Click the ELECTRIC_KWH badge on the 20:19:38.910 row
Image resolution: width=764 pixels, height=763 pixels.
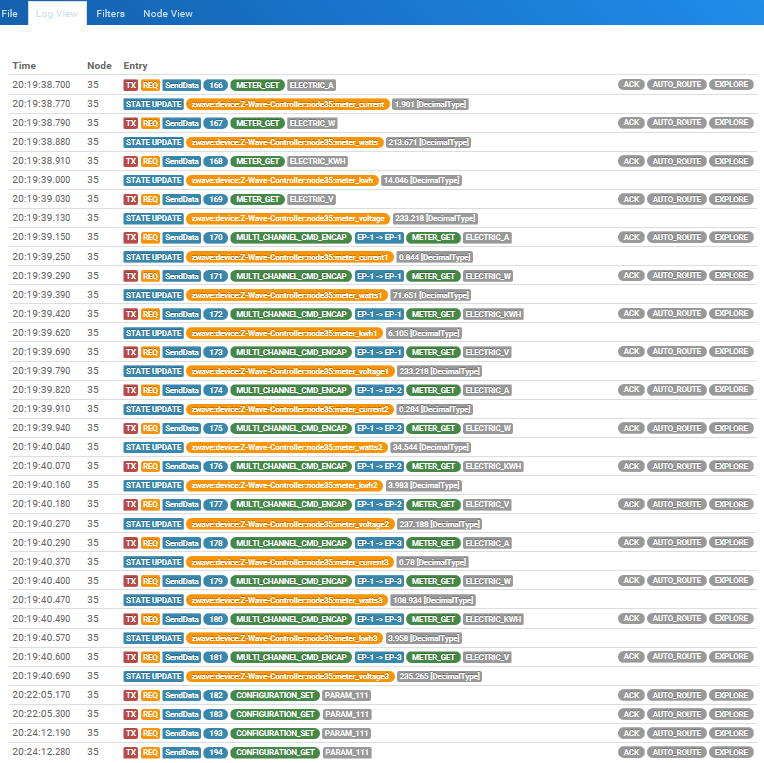(313, 161)
